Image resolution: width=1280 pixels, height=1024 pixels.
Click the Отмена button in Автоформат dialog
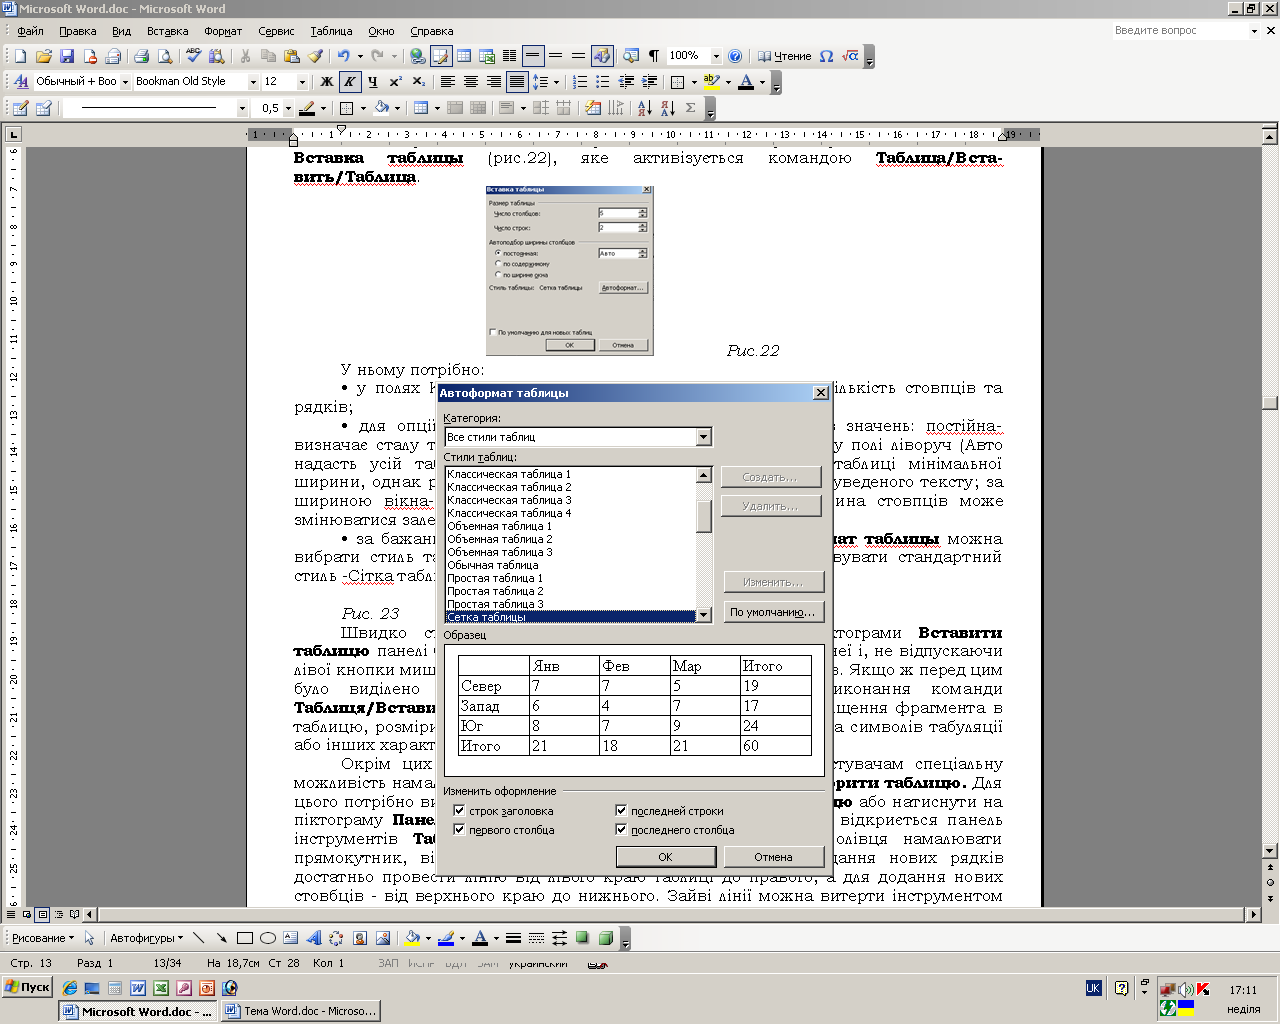773,857
